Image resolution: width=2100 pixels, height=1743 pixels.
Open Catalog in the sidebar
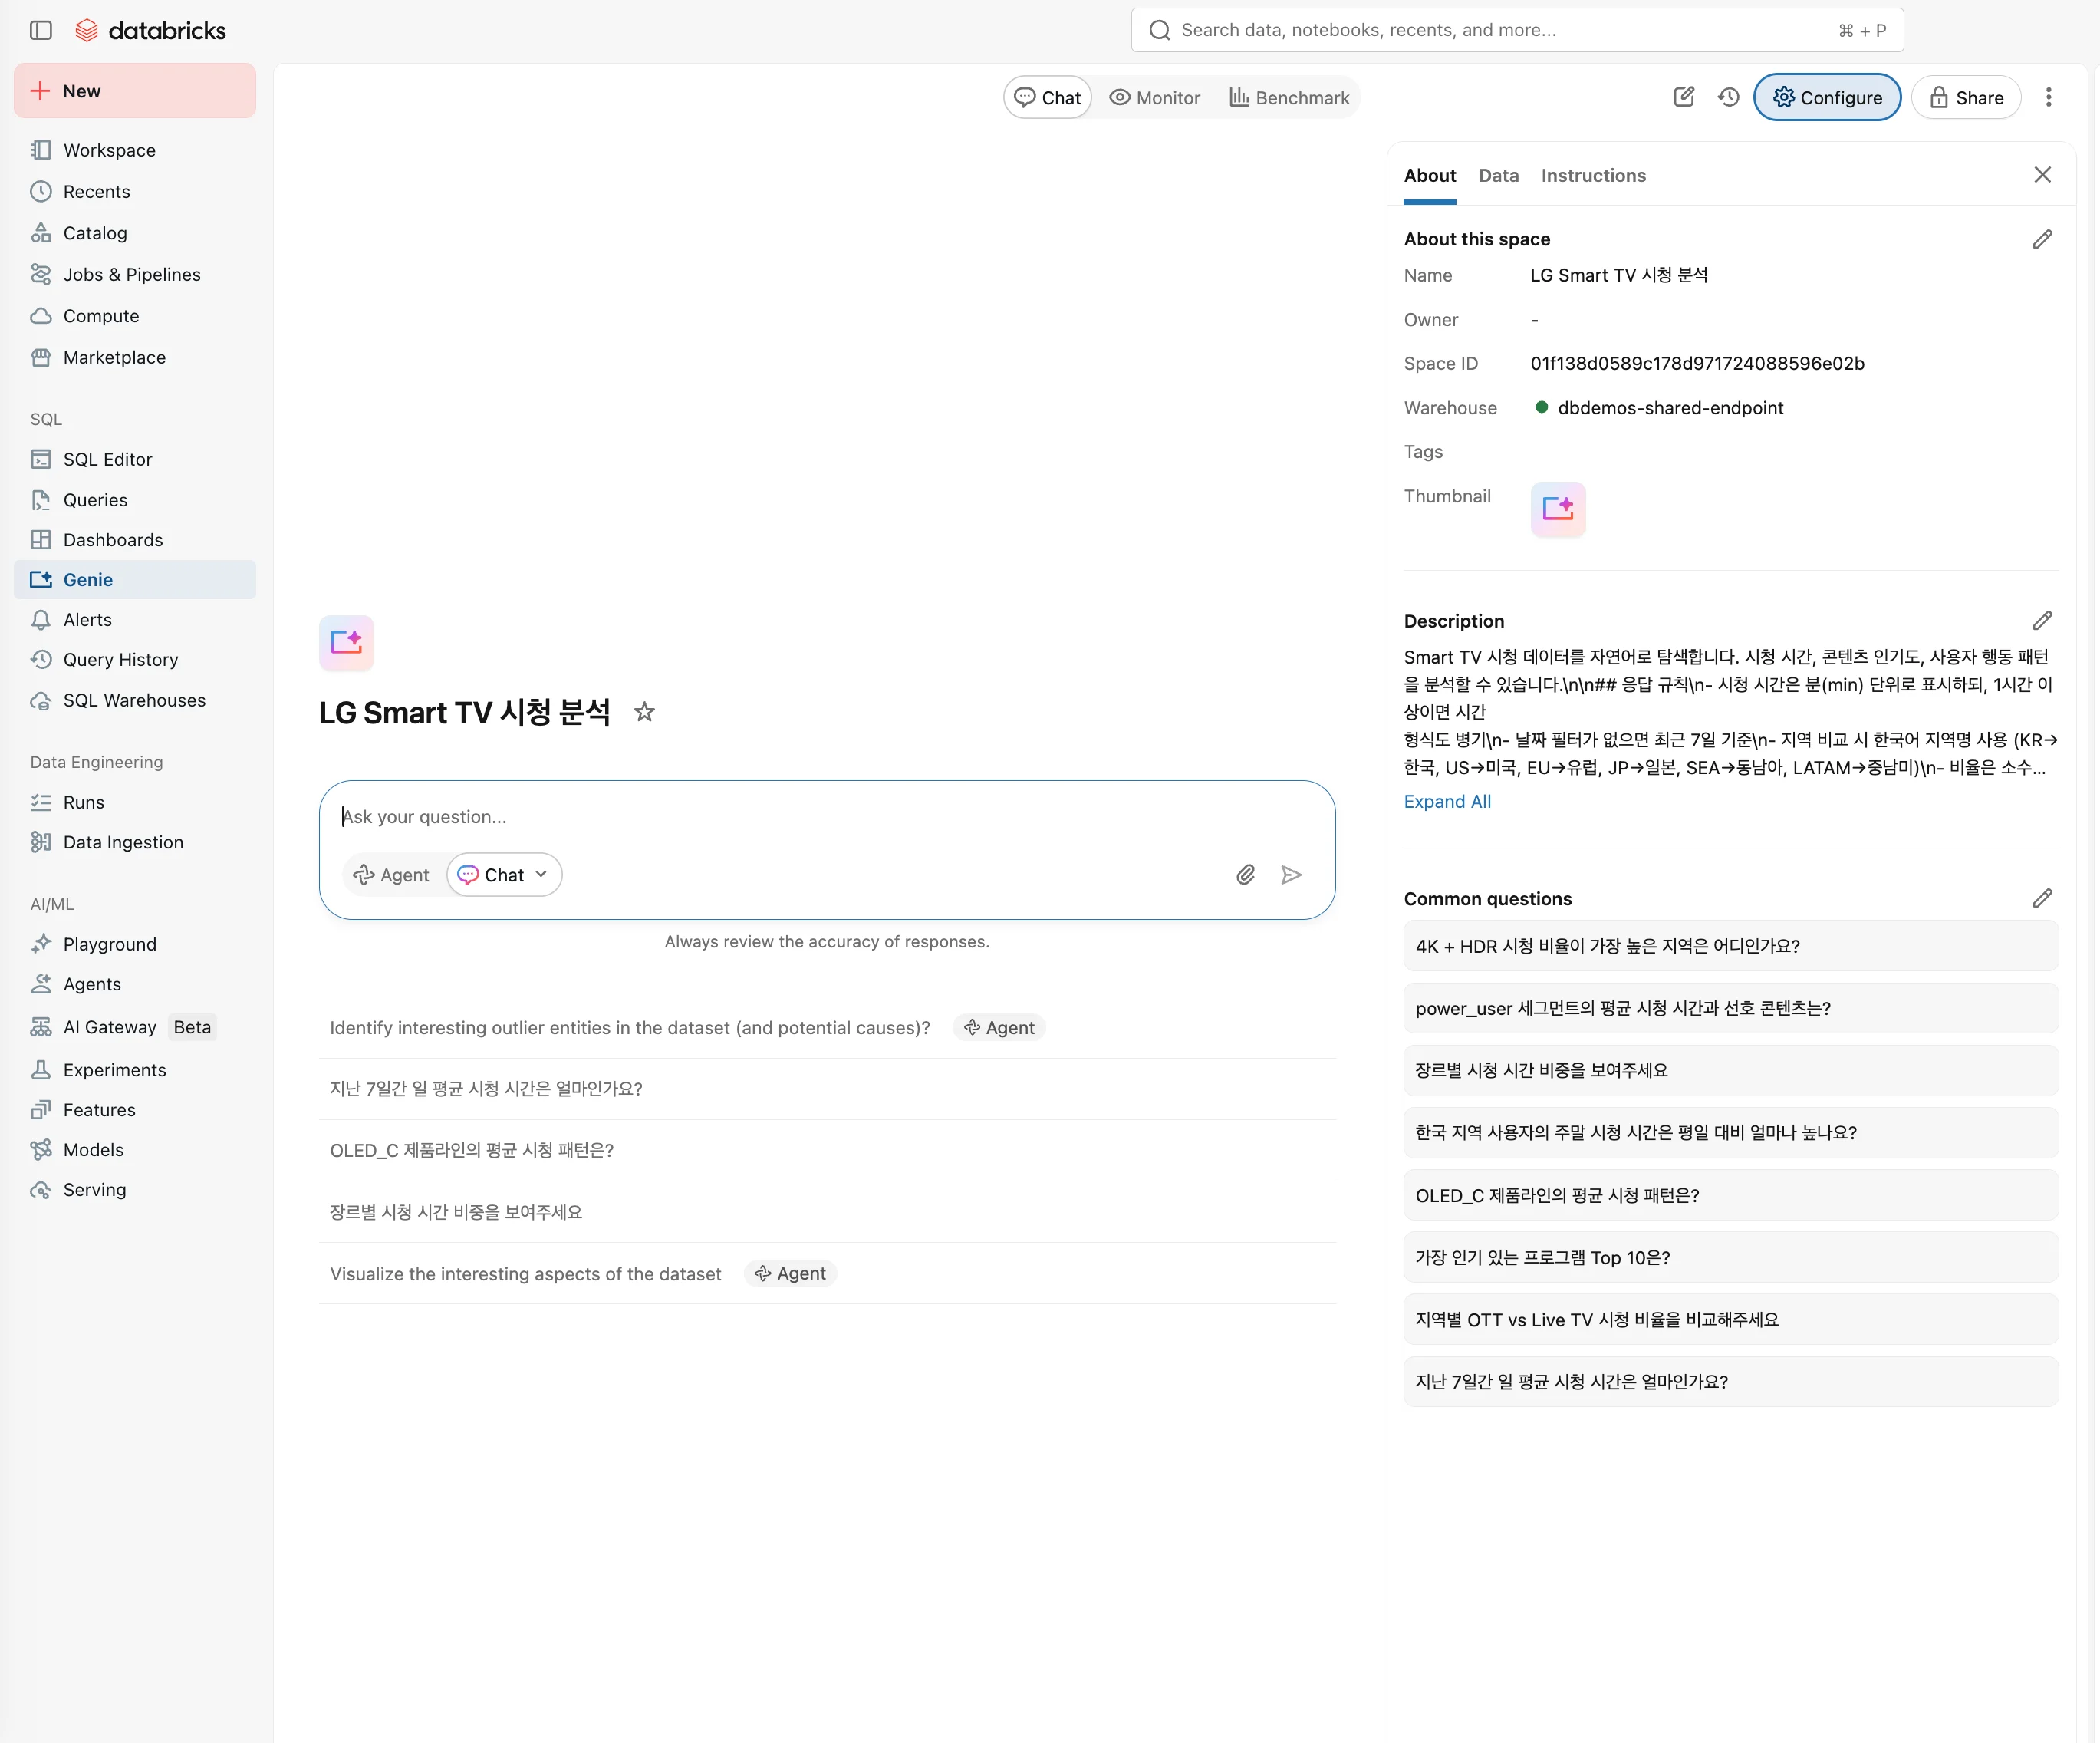pos(135,233)
